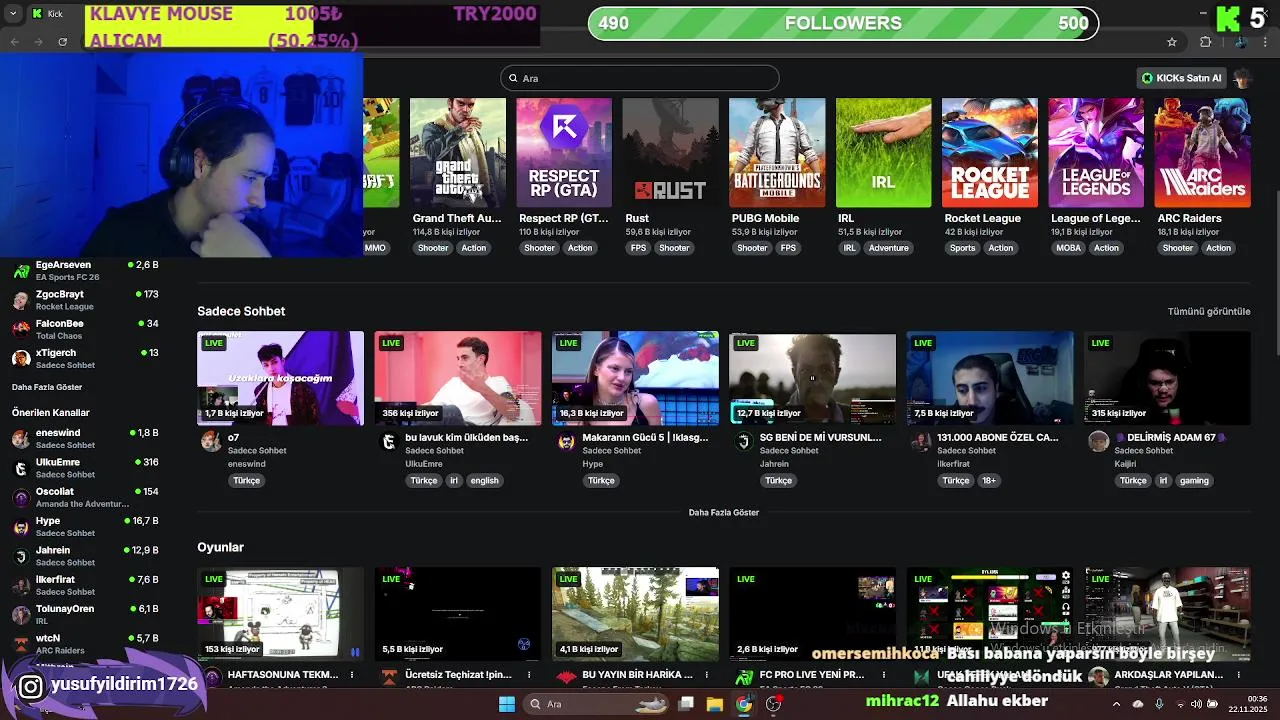1280x720 pixels.
Task: Open wtcN recommended channel in sidebar
Action: click(x=85, y=644)
